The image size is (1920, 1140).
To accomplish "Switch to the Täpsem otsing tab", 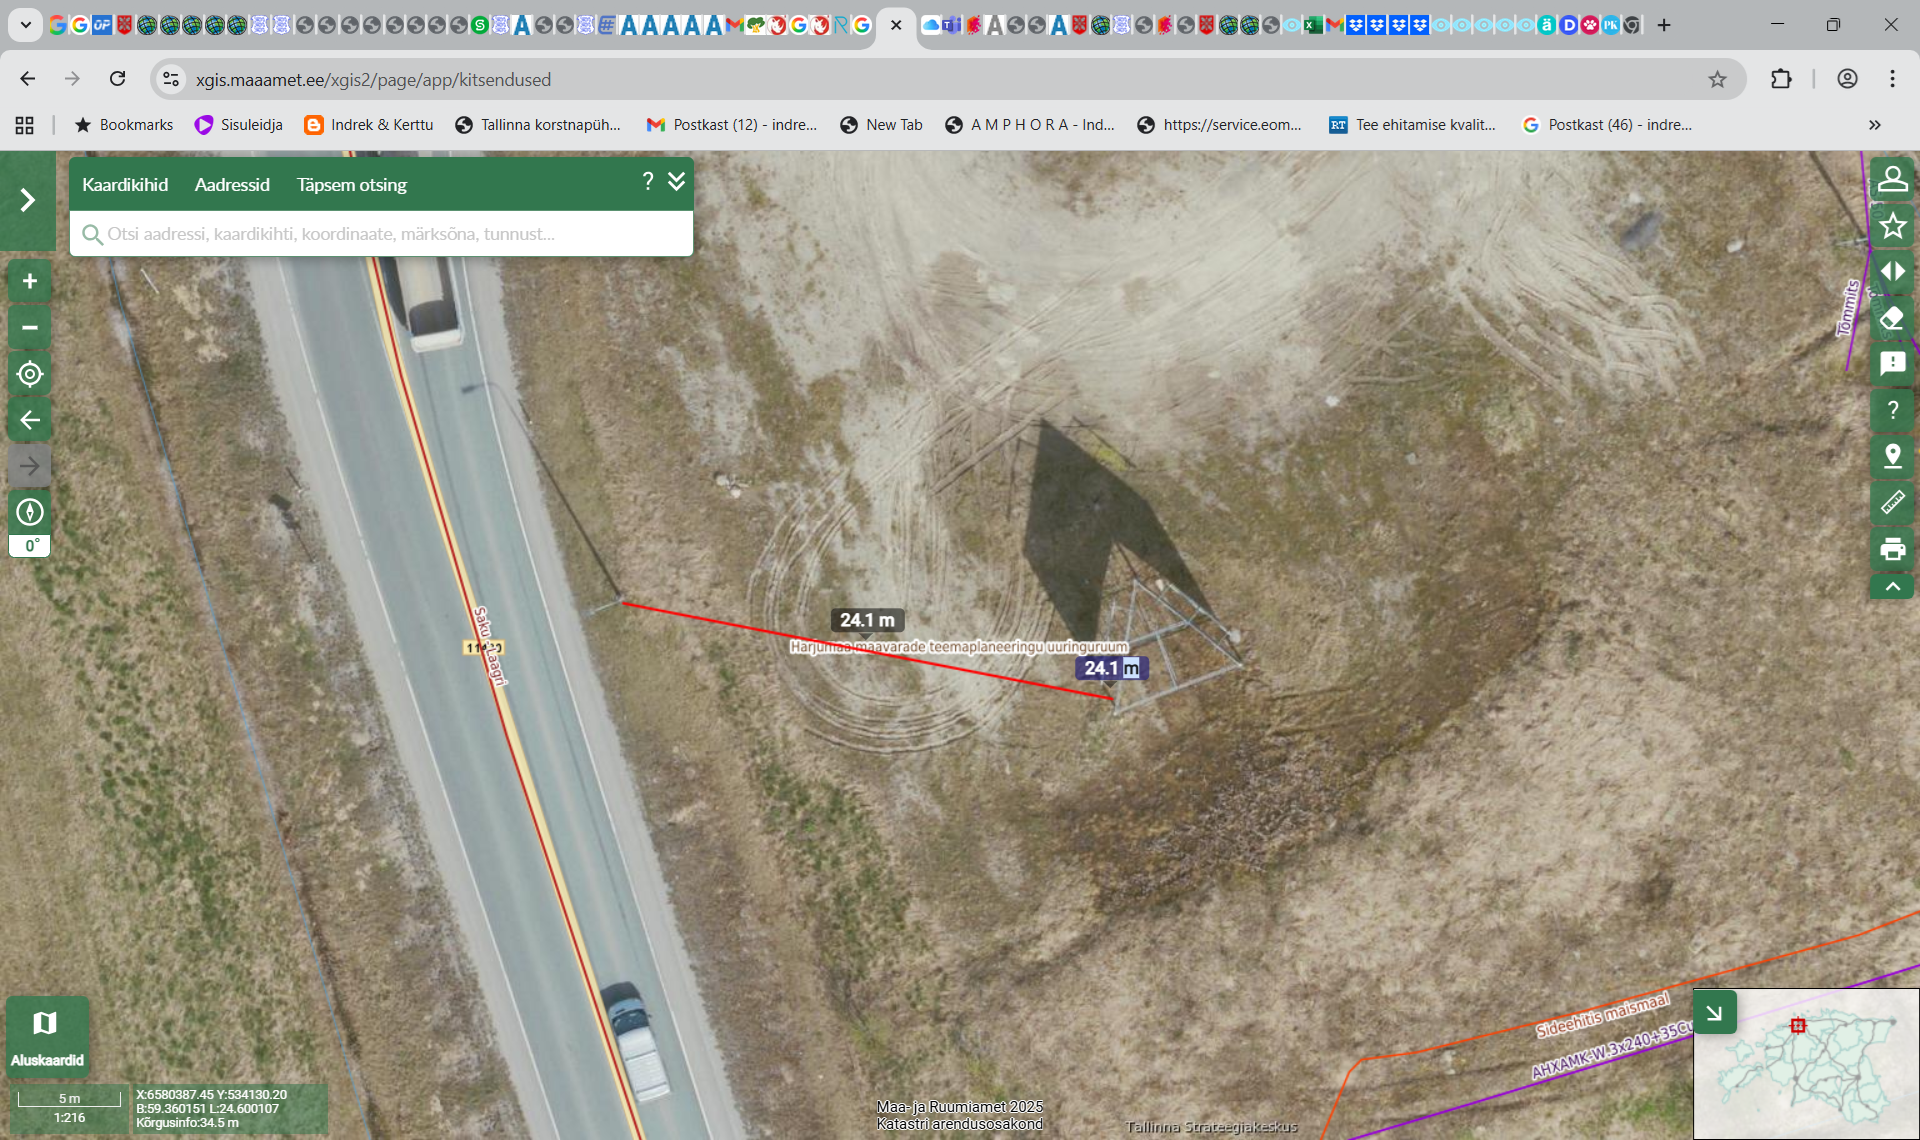I will (352, 185).
